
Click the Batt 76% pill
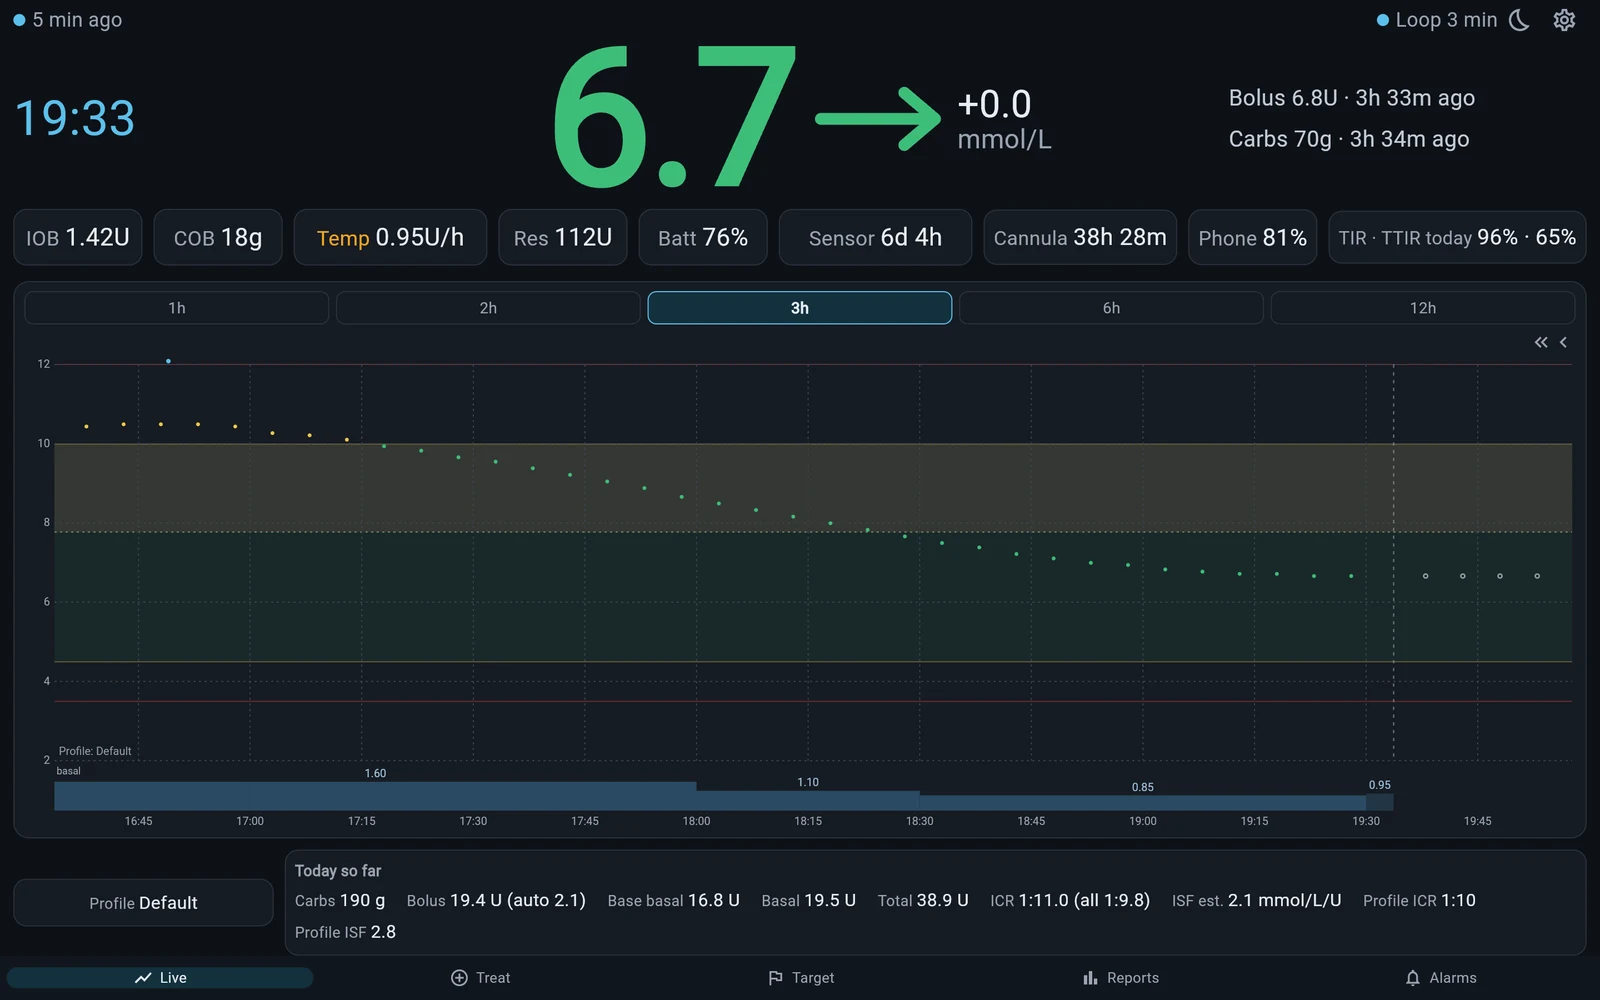[x=703, y=238]
